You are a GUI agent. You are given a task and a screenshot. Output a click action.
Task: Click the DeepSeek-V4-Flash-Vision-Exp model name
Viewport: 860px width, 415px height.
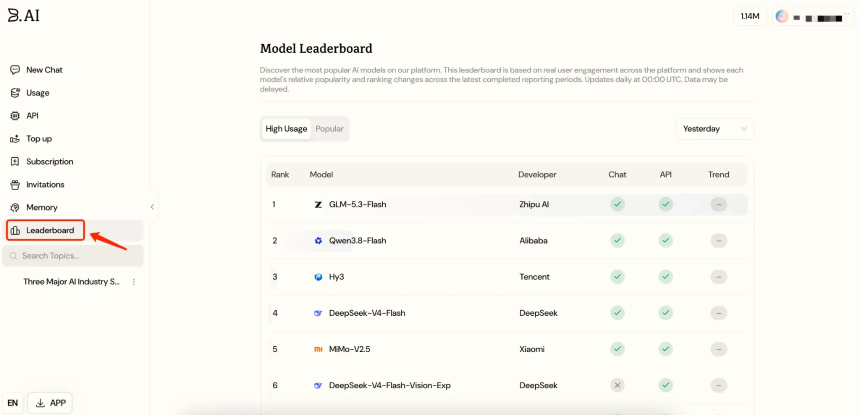390,385
